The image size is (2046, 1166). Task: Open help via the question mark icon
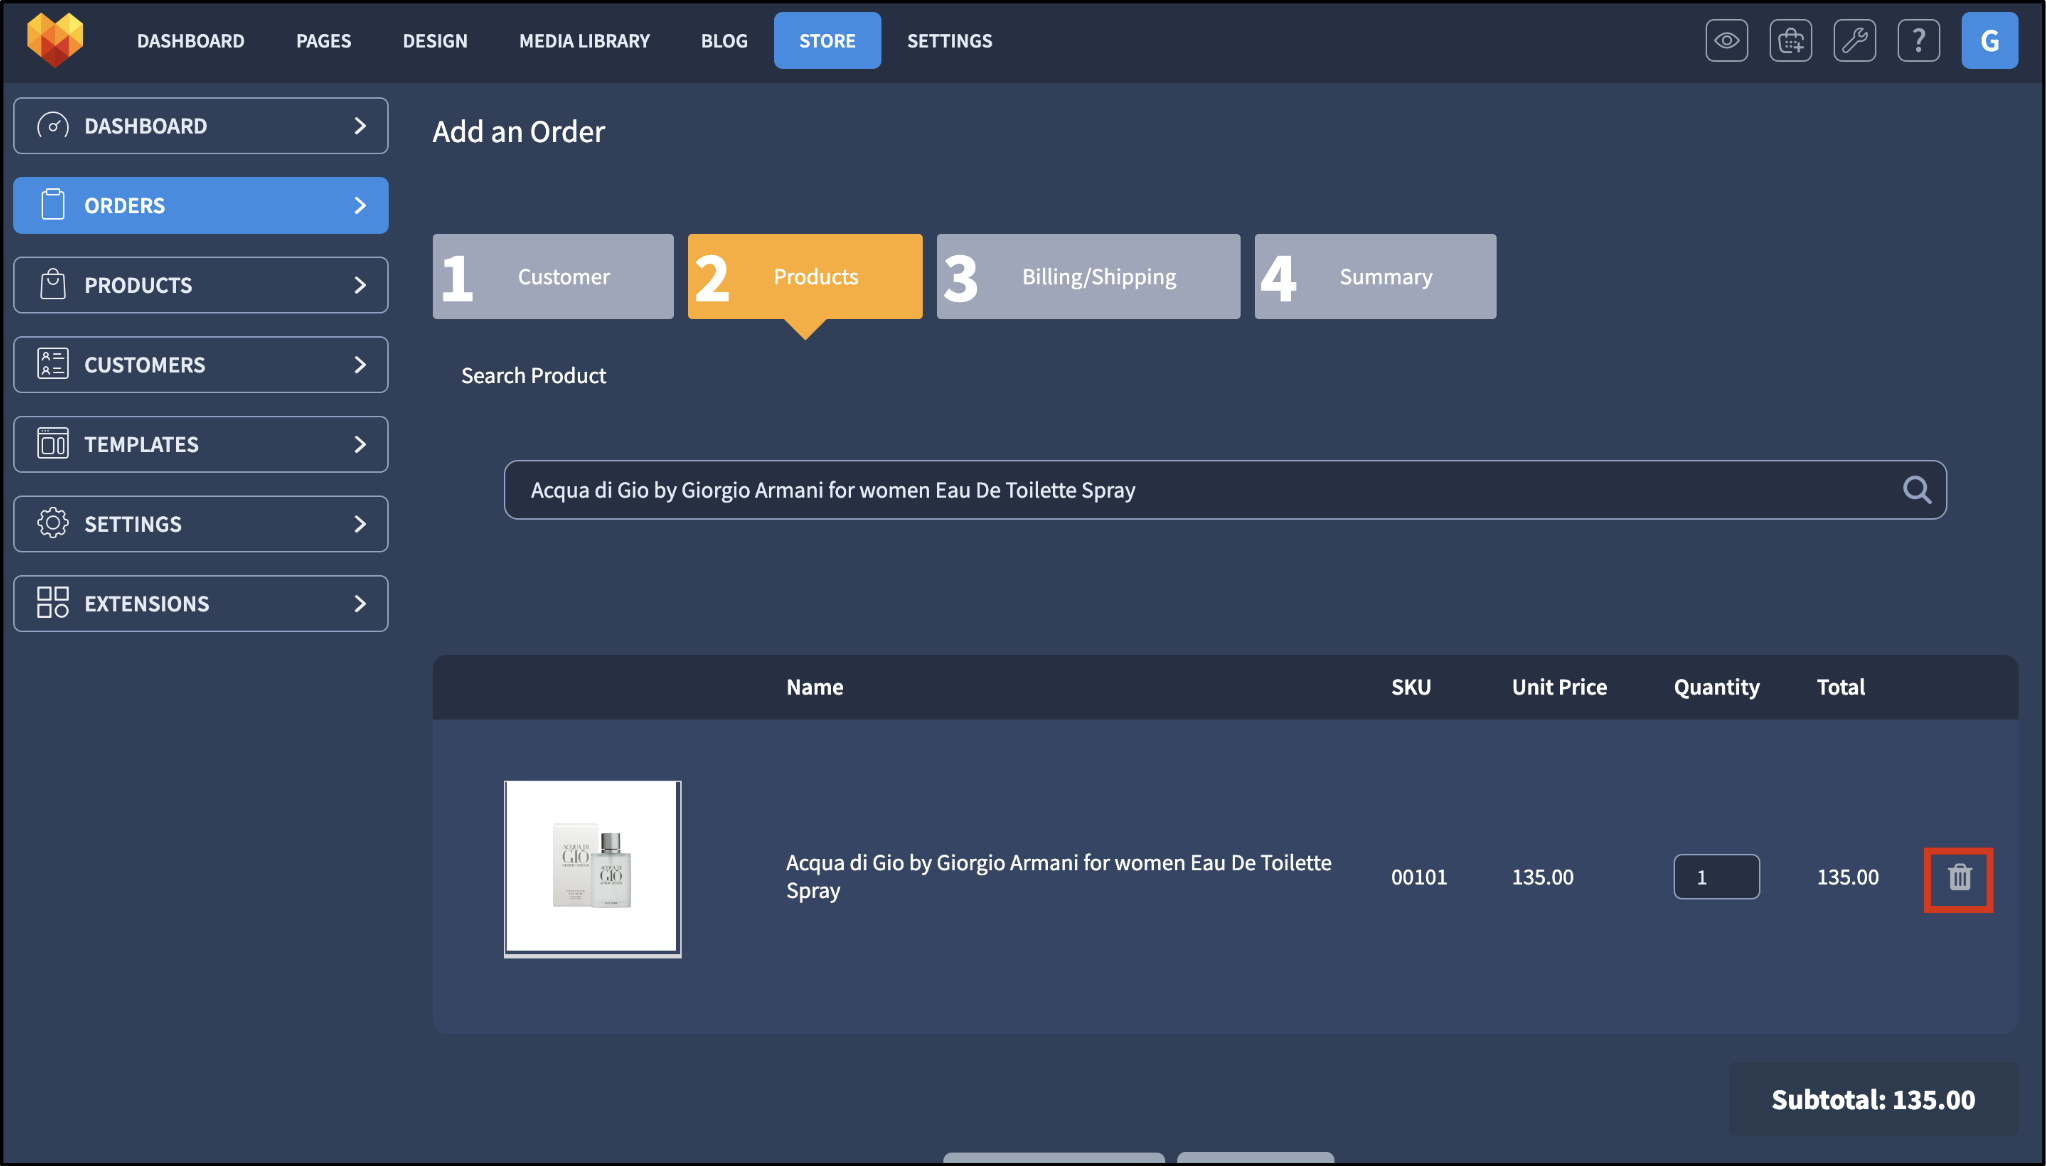[1918, 41]
